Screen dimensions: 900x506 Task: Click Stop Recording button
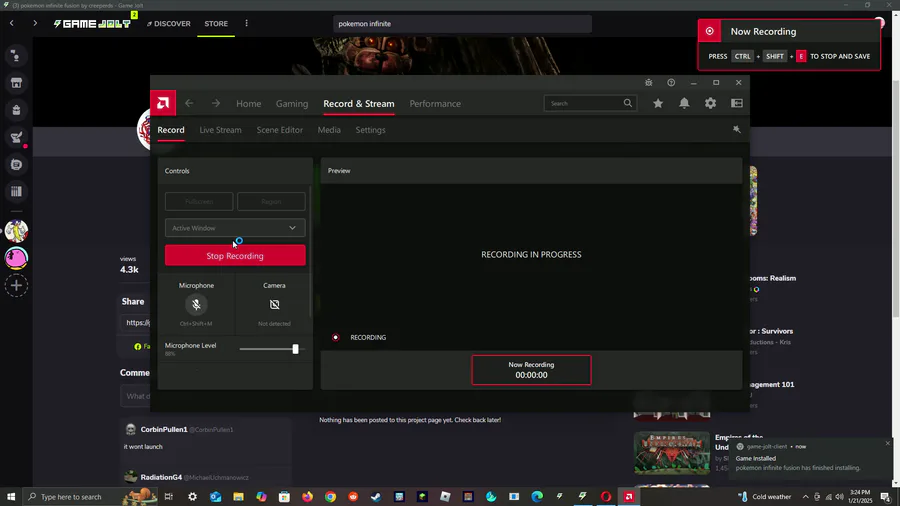(235, 256)
